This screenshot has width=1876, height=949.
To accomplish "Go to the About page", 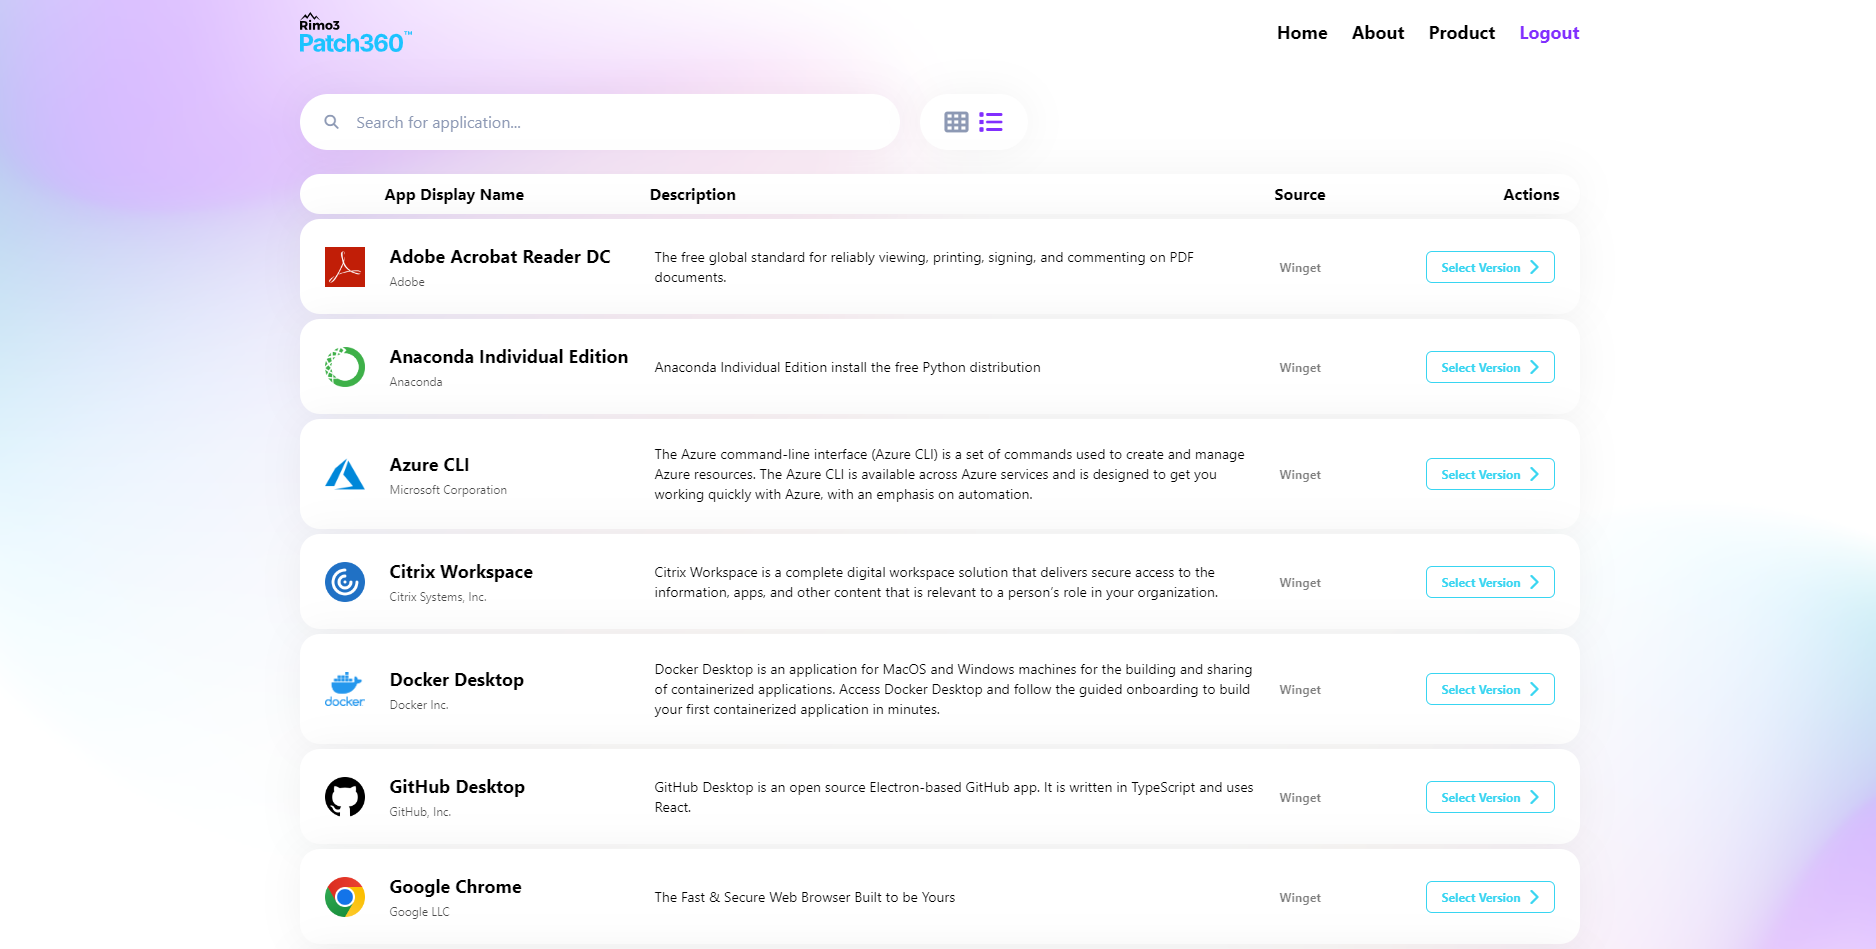I will 1378,33.
